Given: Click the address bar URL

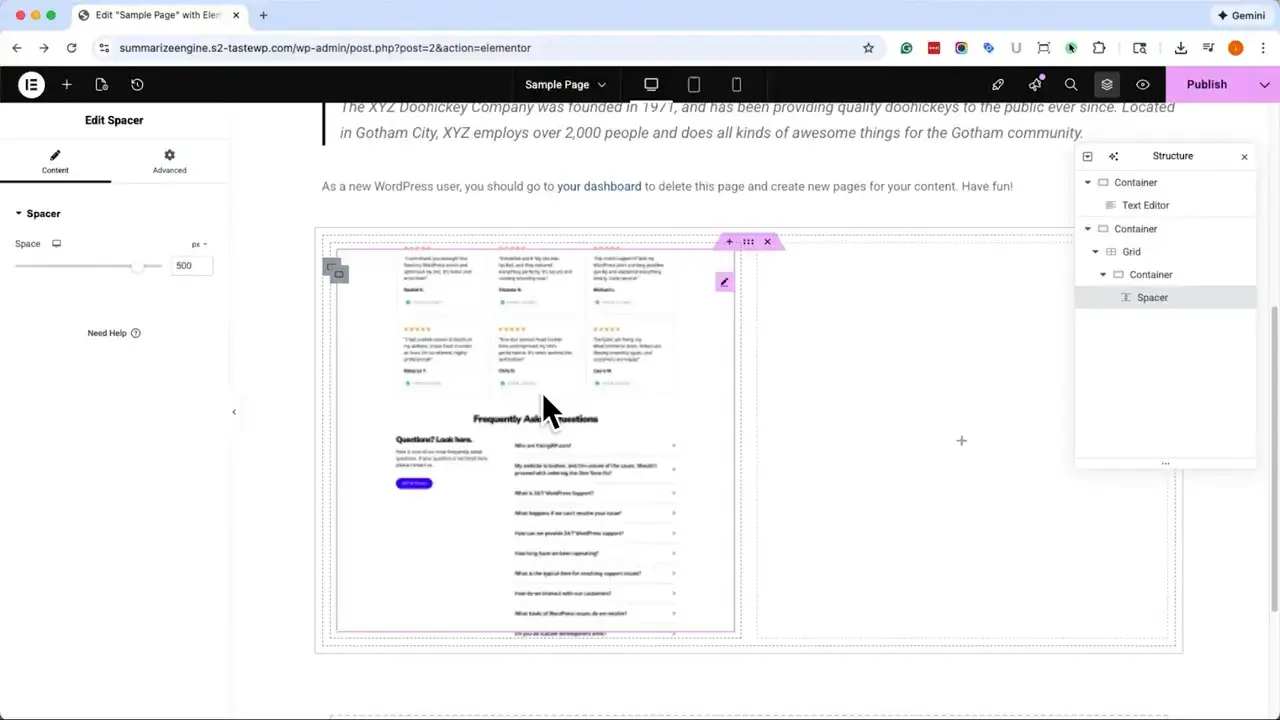Looking at the screenshot, I should point(325,48).
